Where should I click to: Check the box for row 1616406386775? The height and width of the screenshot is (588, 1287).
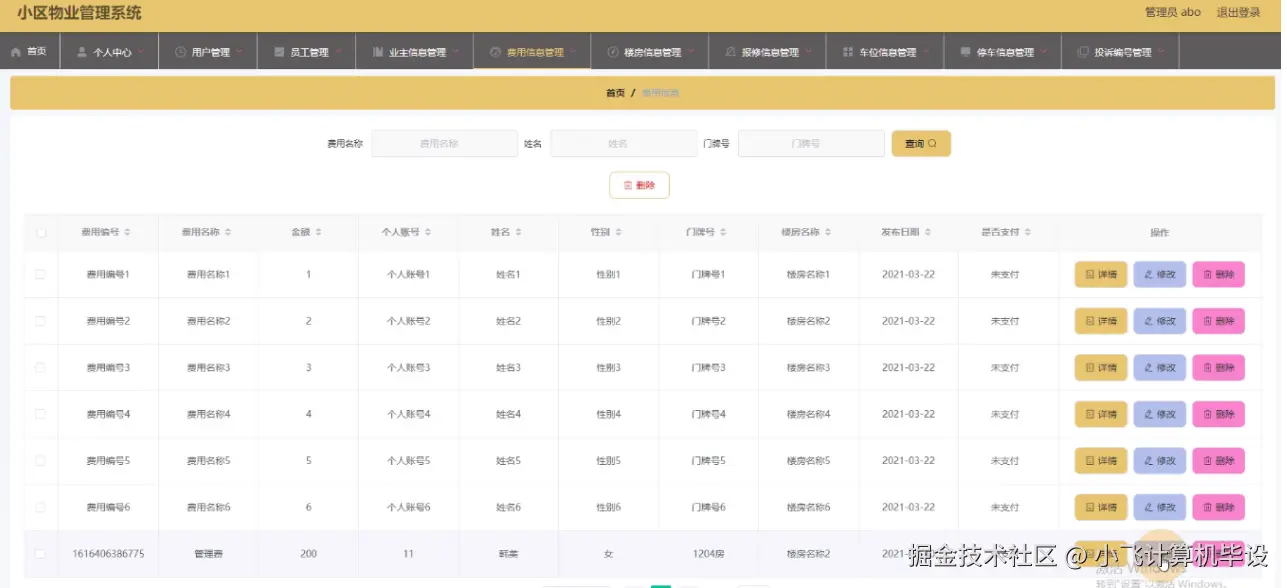[41, 553]
